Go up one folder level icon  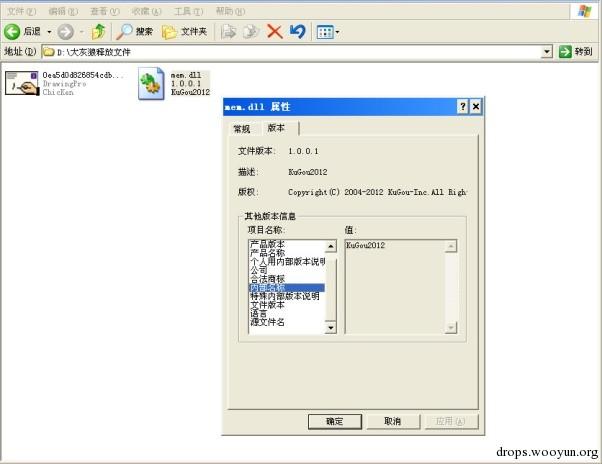tap(99, 32)
